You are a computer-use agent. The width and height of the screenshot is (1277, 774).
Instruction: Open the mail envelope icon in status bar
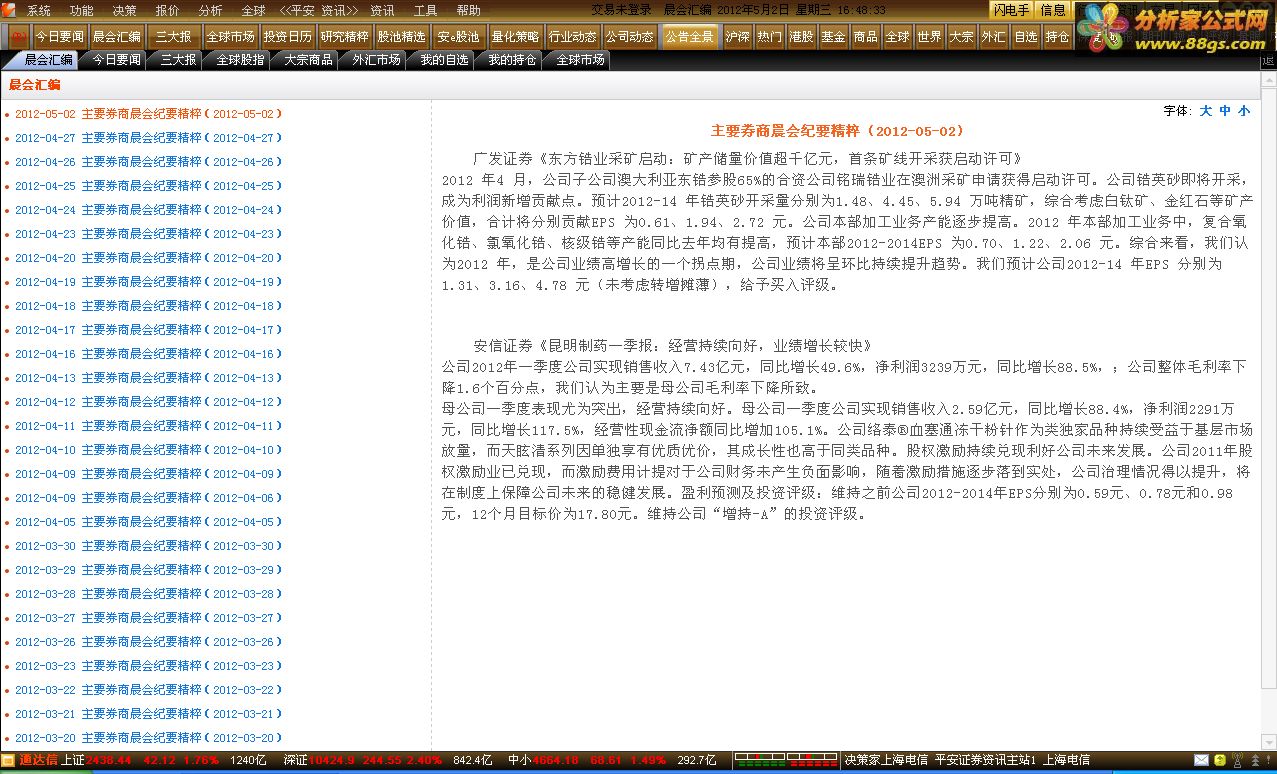pyautogui.click(x=1202, y=761)
